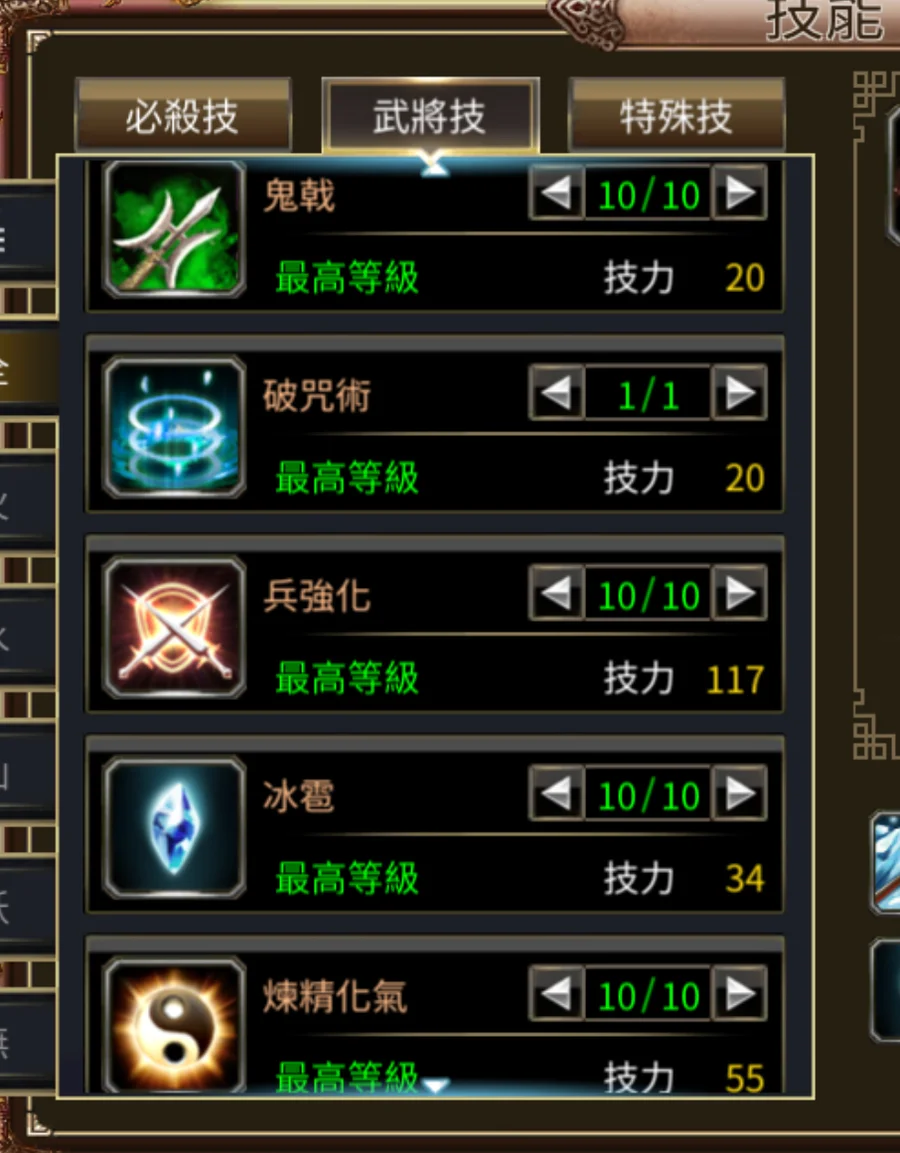
Task: Switch to the 必殺技 tab
Action: point(183,115)
